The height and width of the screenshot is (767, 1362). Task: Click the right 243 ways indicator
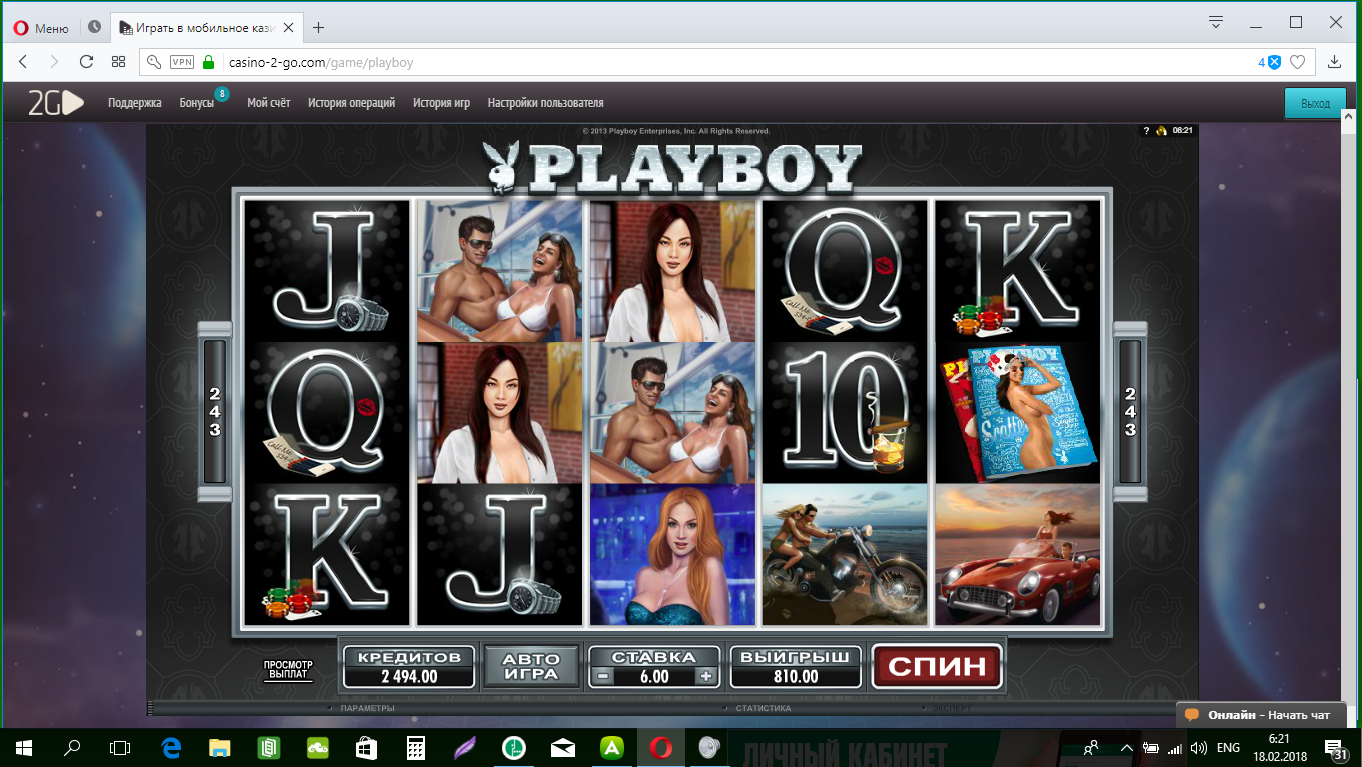coord(1130,412)
